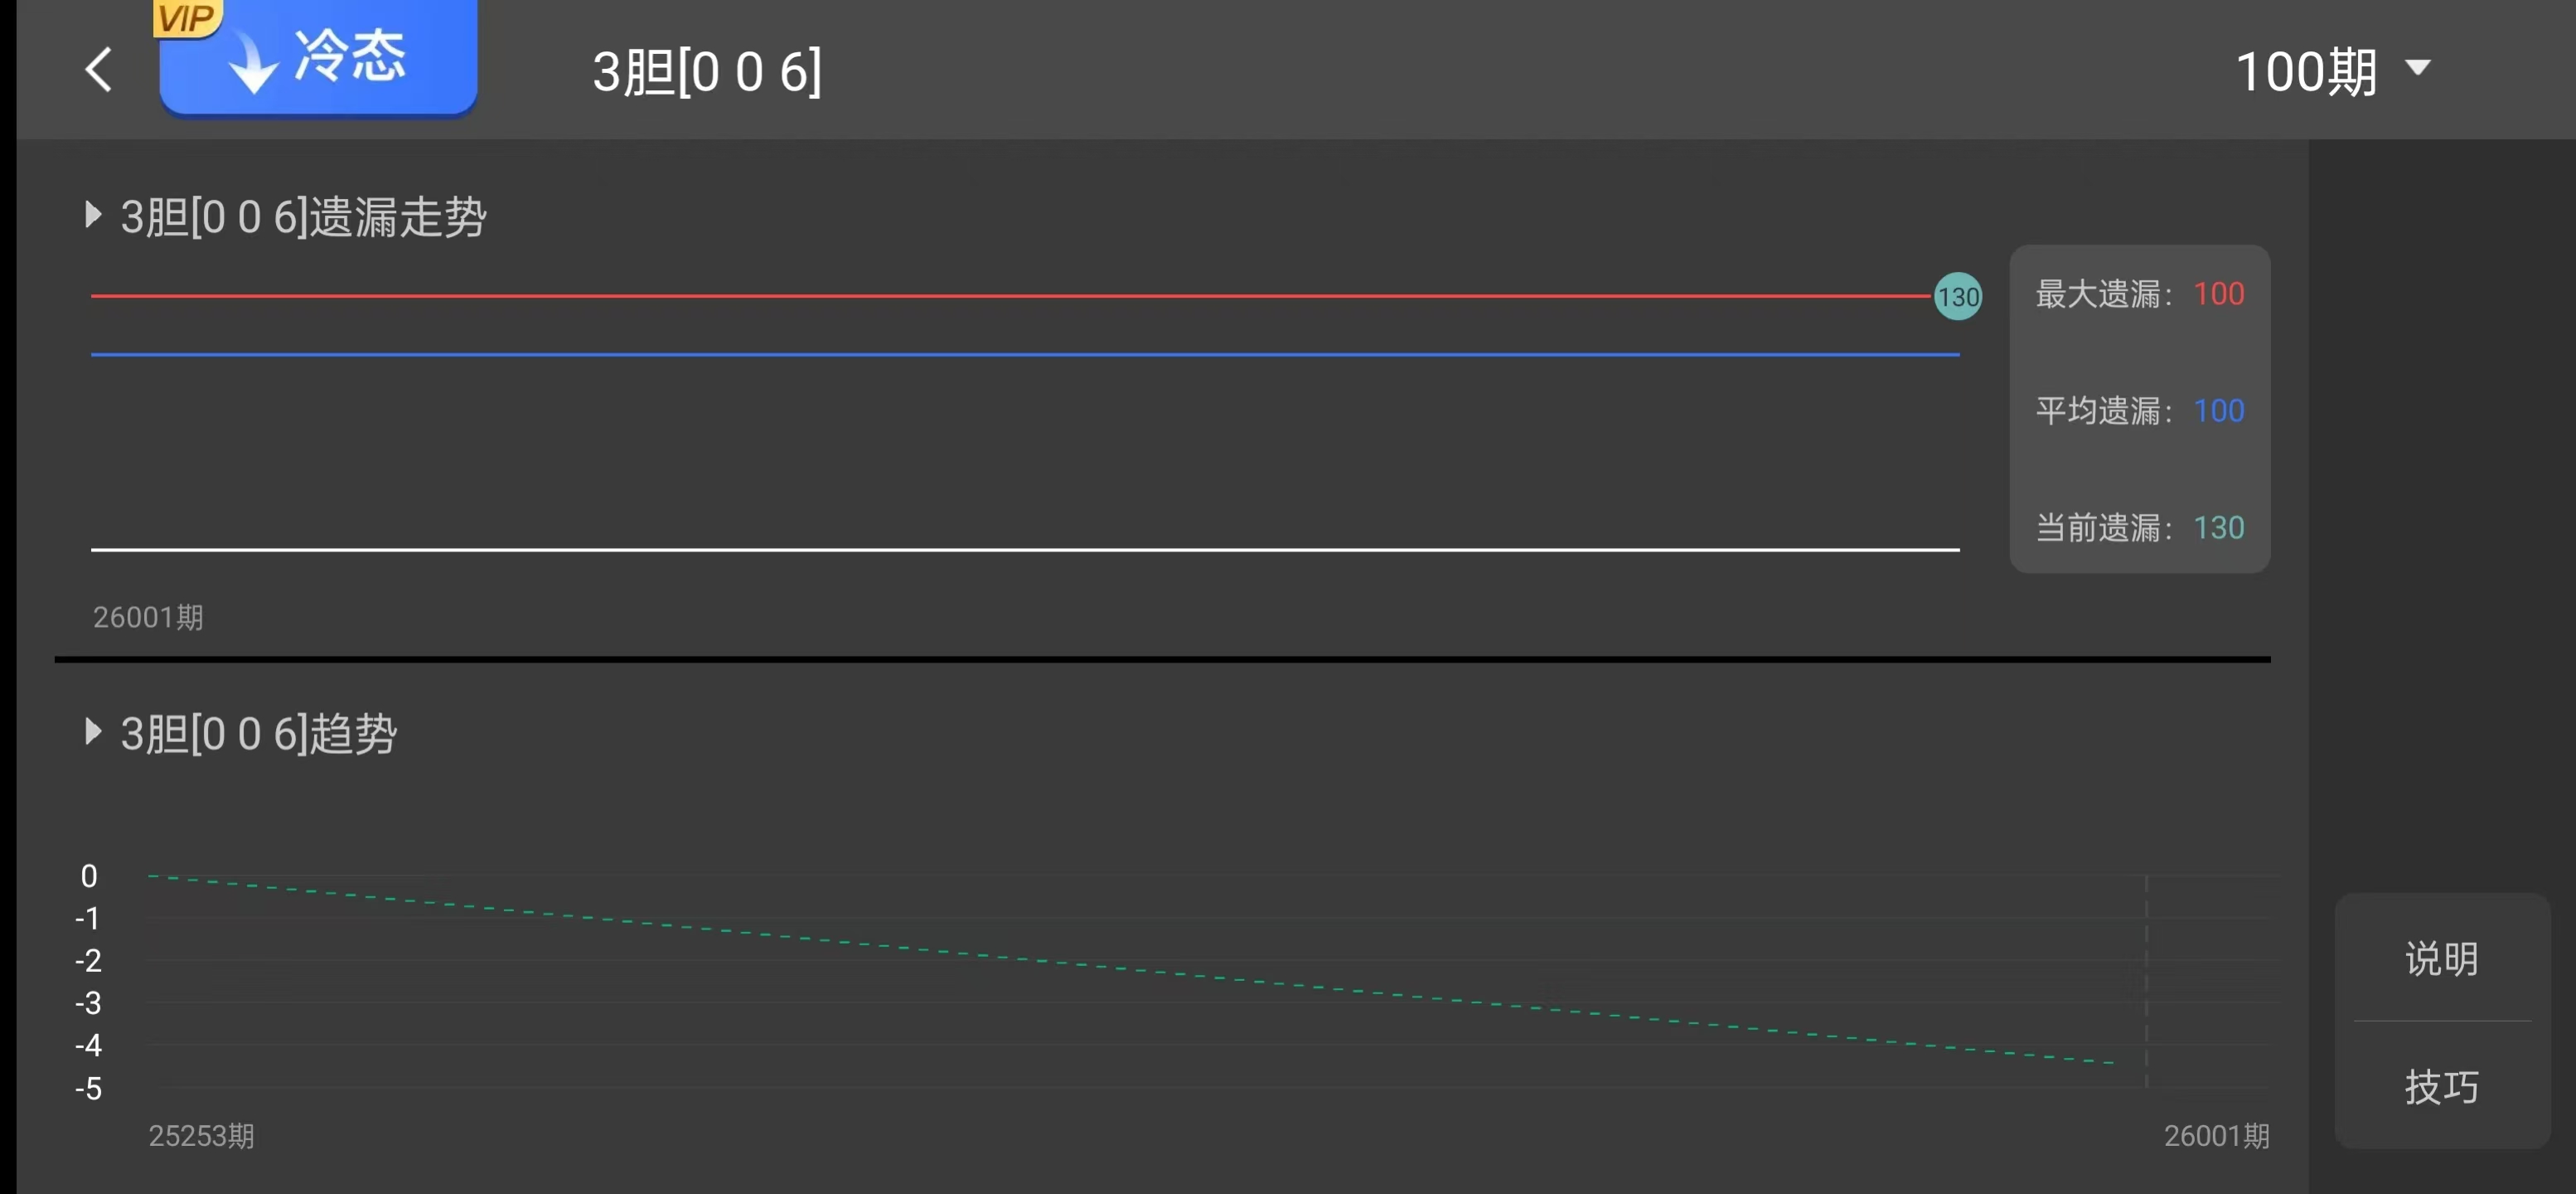The width and height of the screenshot is (2576, 1194).
Task: Click the green dashed trend line
Action: pos(1100,965)
